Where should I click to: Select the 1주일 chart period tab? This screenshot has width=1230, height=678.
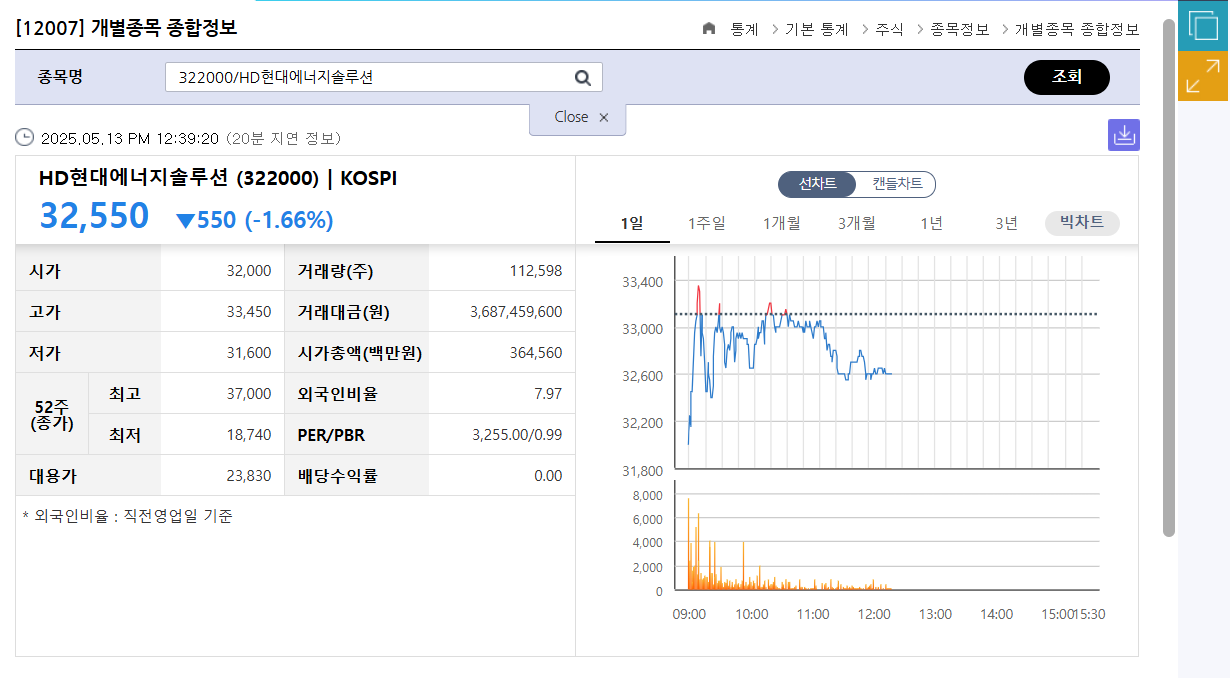point(706,223)
